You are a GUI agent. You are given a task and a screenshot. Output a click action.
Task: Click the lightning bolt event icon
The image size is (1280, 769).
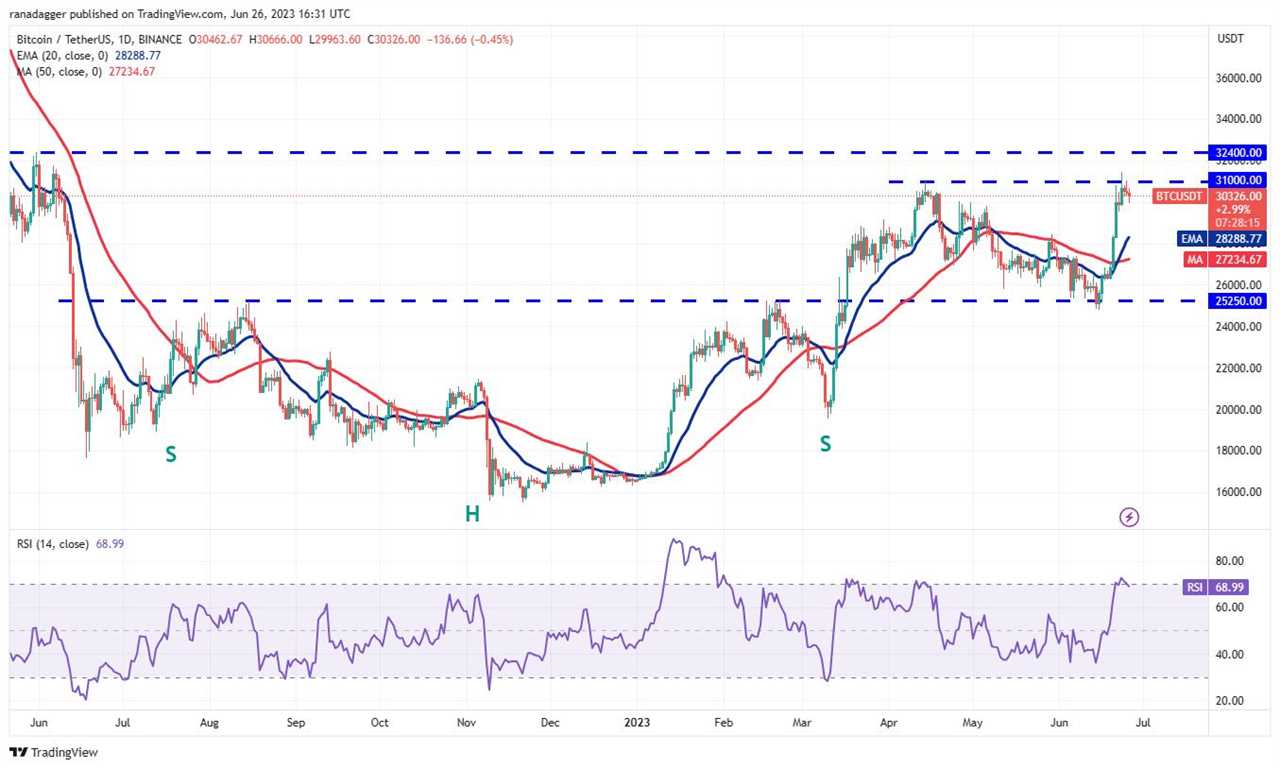coord(1129,517)
